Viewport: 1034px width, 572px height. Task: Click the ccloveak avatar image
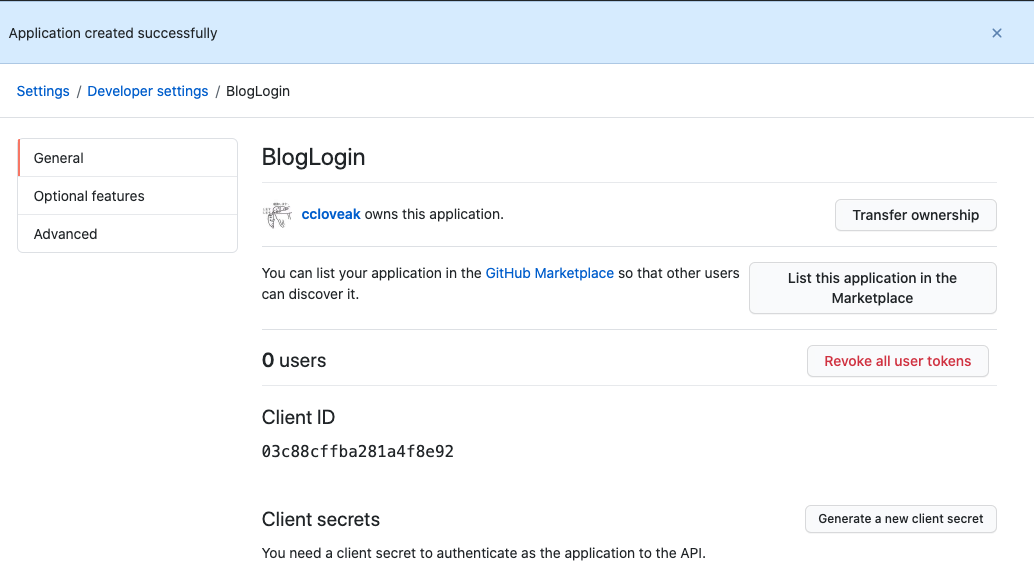[277, 214]
